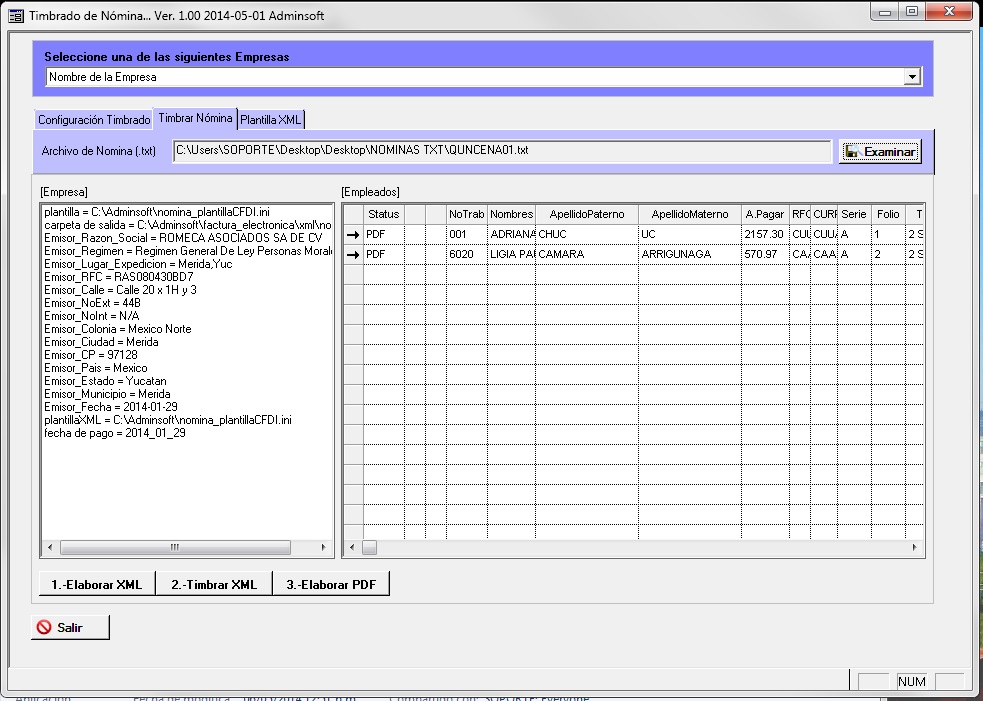The height and width of the screenshot is (701, 983).
Task: Click the Serie column header
Action: 854,214
